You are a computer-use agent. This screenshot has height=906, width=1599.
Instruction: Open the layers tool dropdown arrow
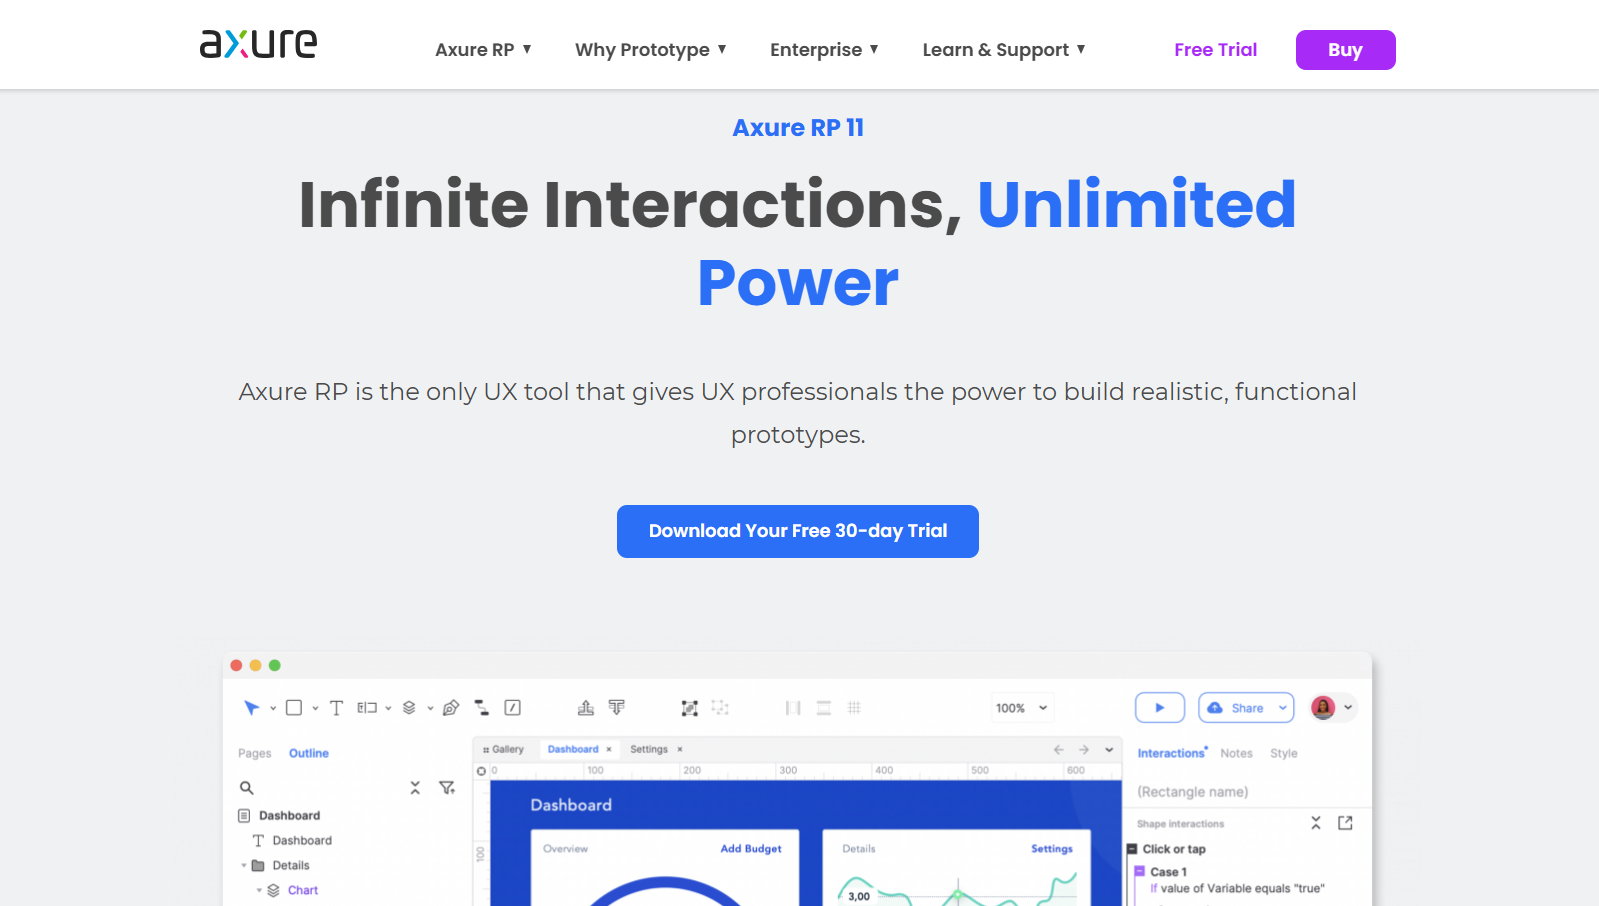coord(430,708)
